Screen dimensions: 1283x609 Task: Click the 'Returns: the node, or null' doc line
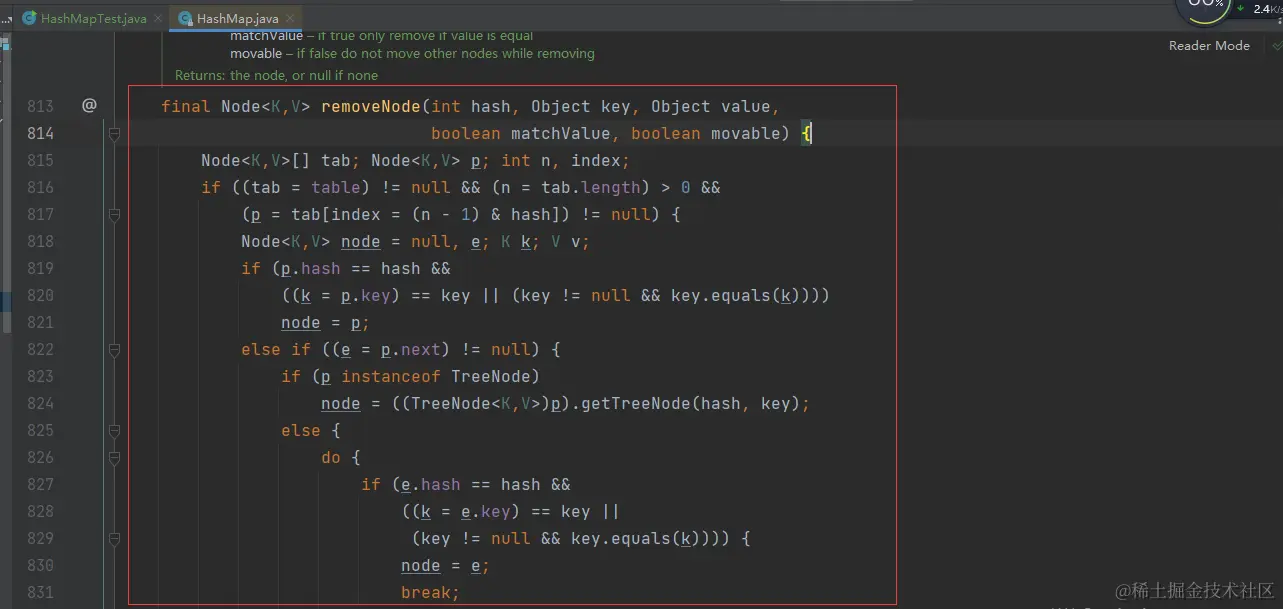[276, 75]
